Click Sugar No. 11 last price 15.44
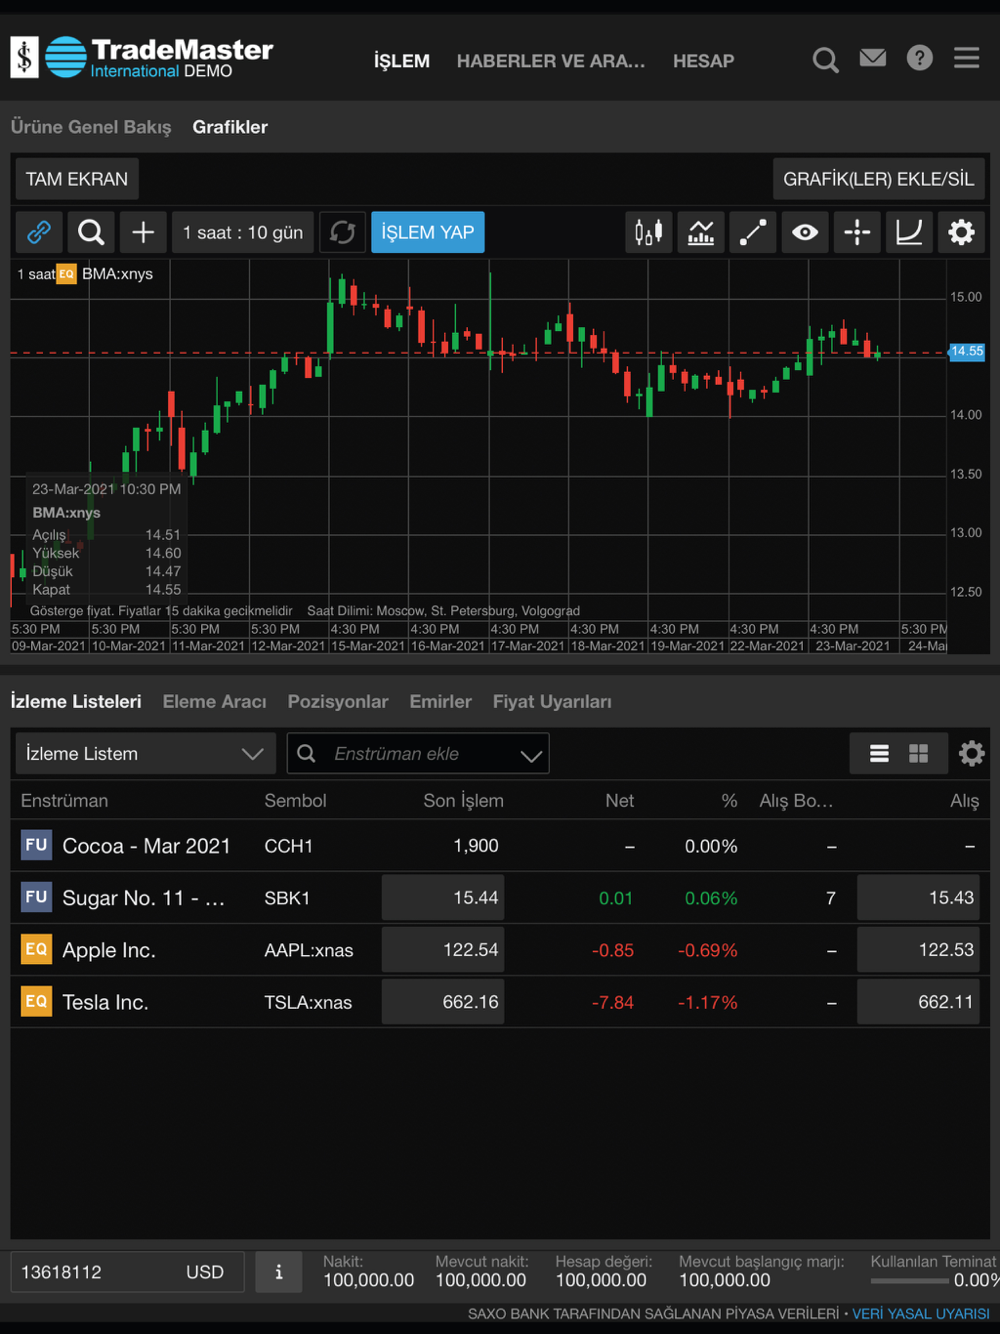The width and height of the screenshot is (1000, 1334). [x=443, y=898]
